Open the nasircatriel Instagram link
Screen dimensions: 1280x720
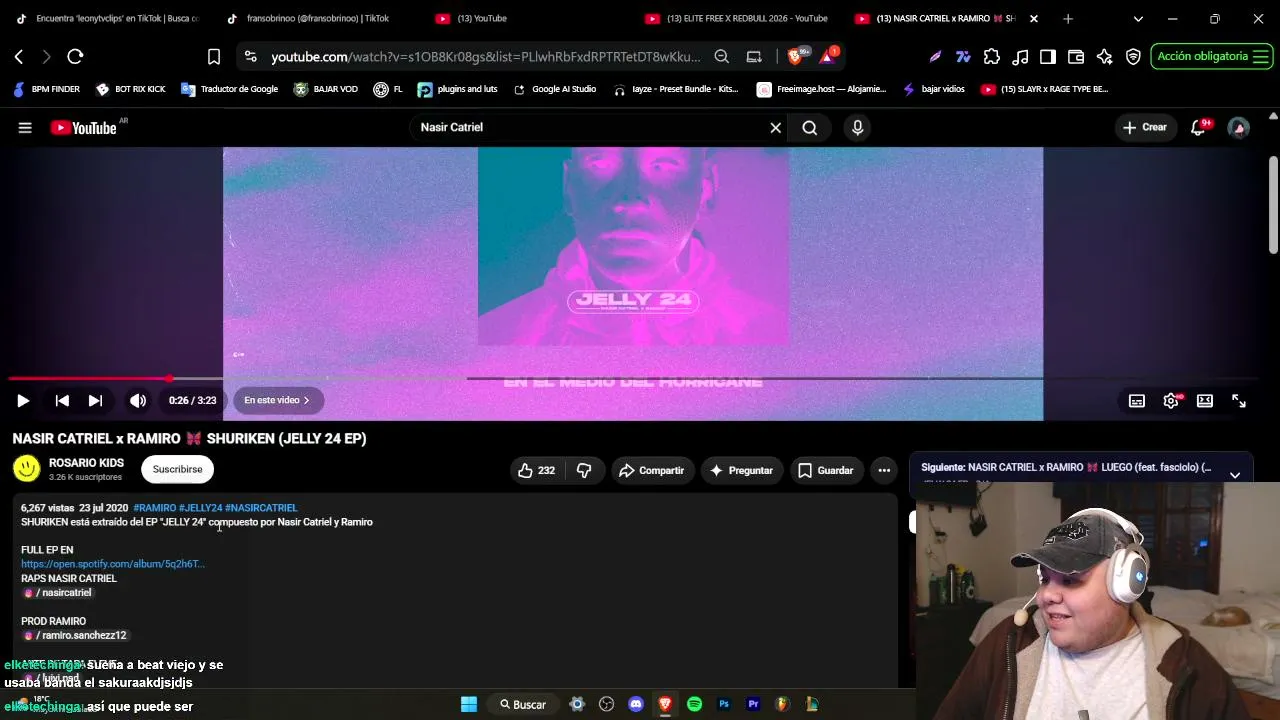[x=59, y=593]
